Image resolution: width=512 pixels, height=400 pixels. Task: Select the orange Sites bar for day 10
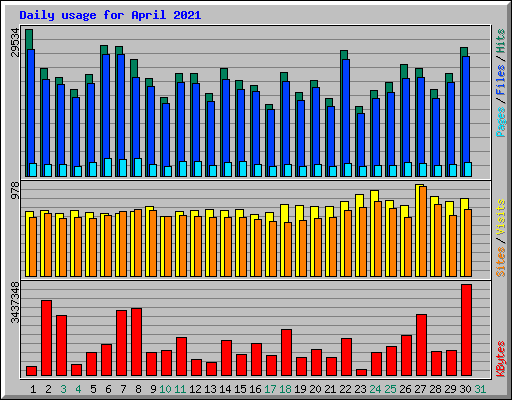pos(168,246)
